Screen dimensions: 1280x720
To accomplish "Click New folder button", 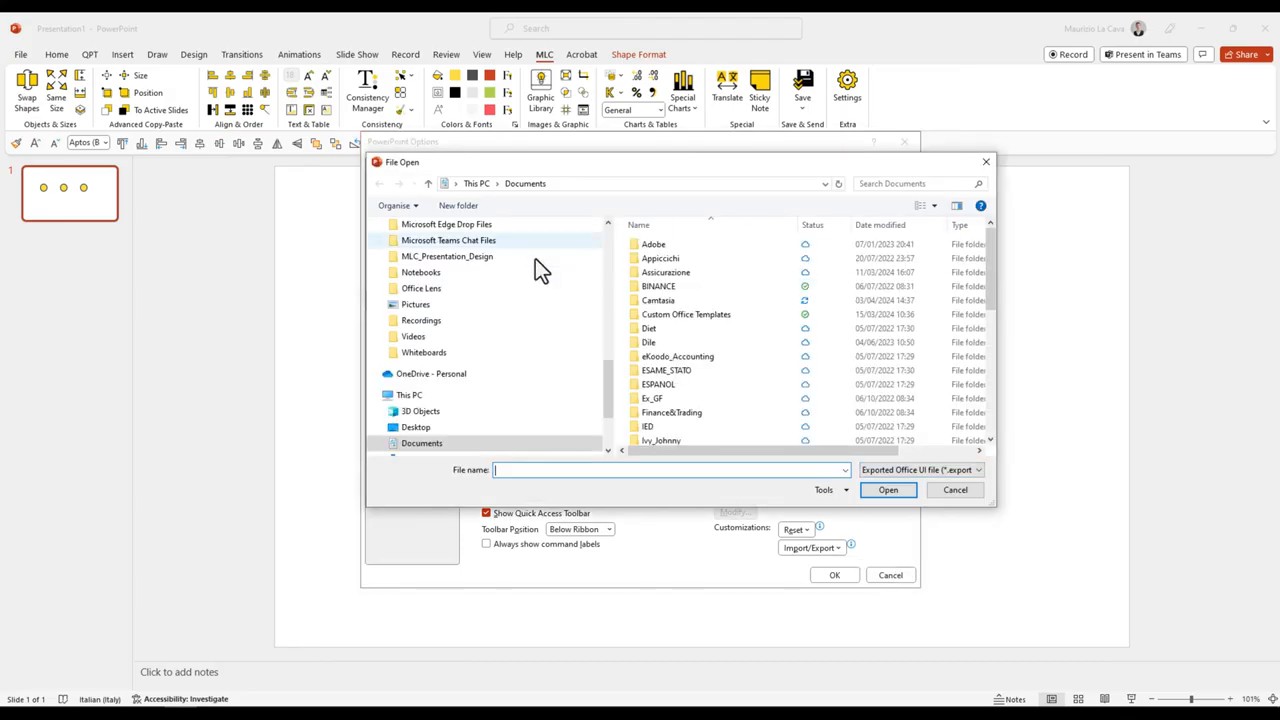I will pyautogui.click(x=458, y=206).
